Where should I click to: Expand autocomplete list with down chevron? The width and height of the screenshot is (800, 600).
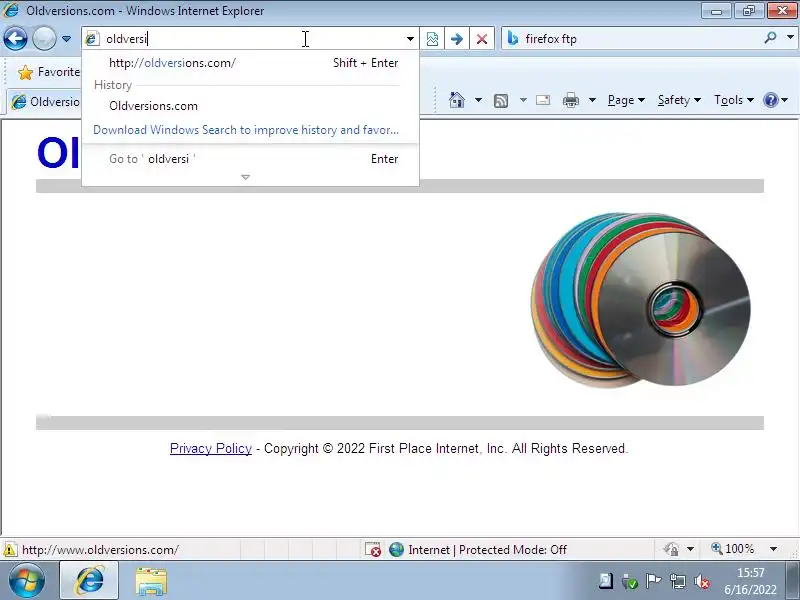tap(245, 177)
